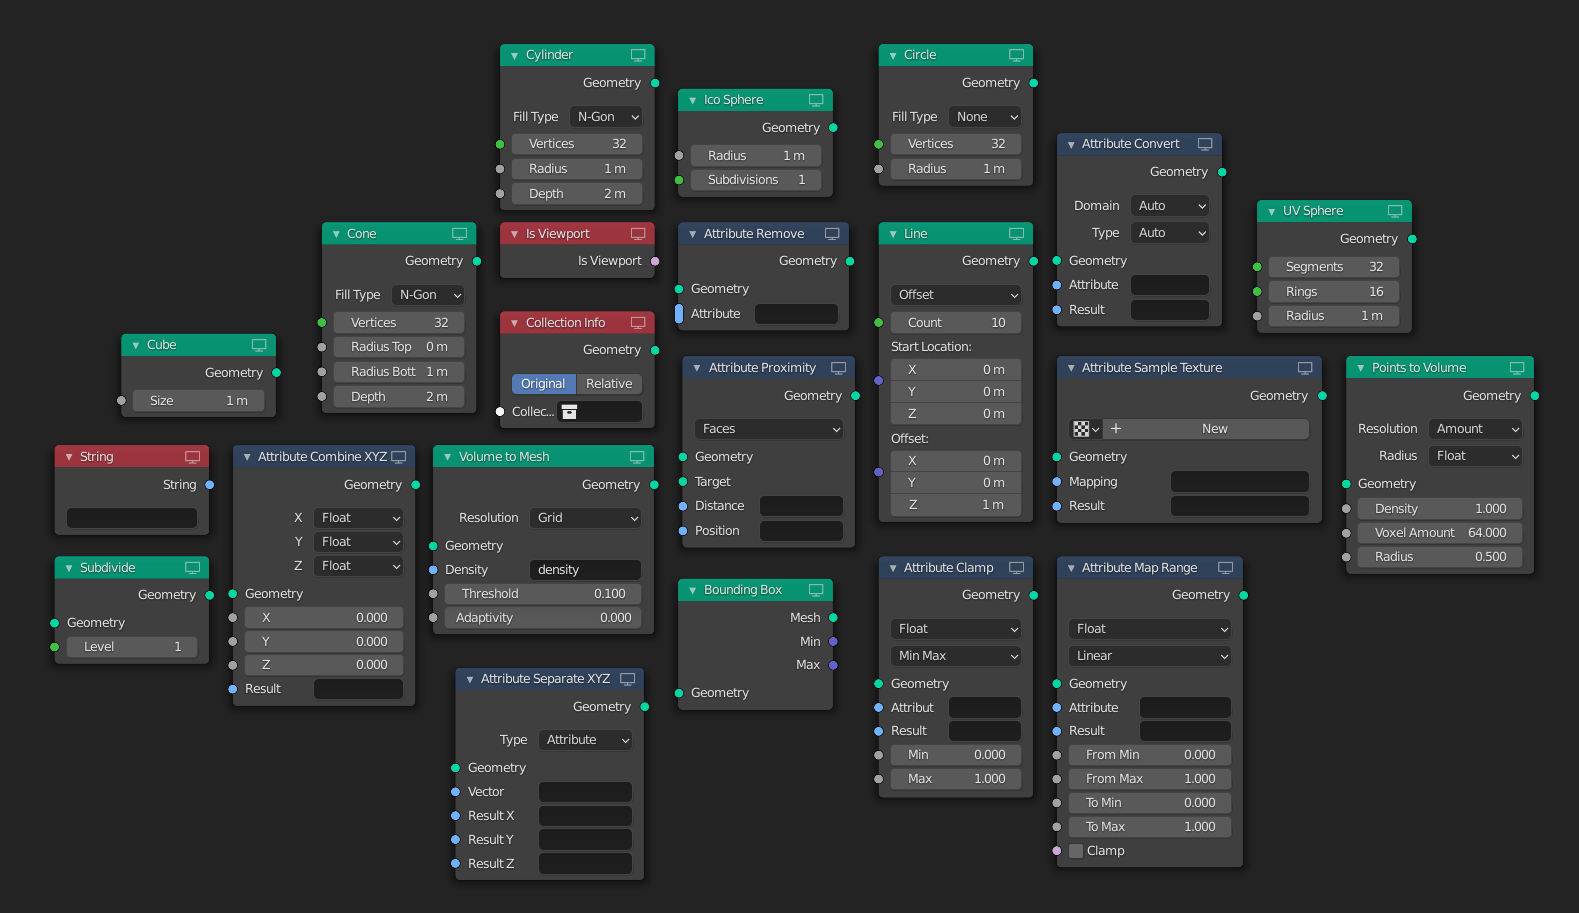Image resolution: width=1579 pixels, height=913 pixels.
Task: Select Relative option in Collection Info node
Action: [609, 384]
